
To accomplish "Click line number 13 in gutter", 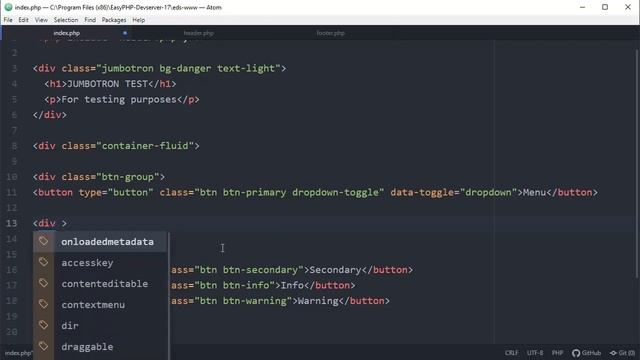I will [11, 223].
